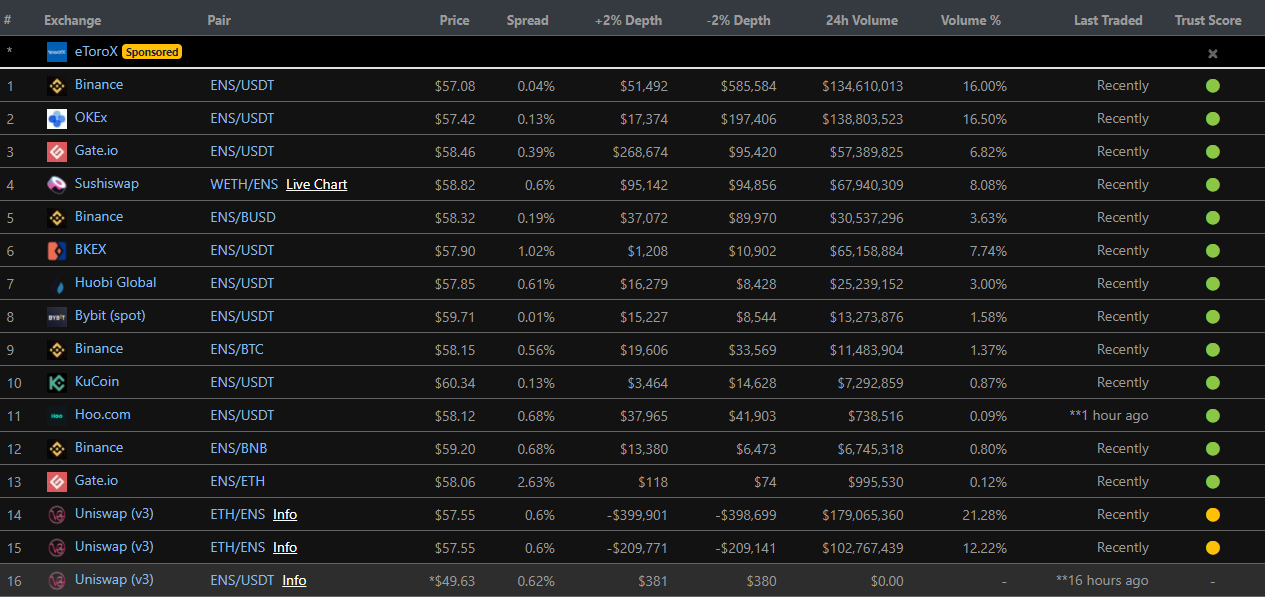
Task: Click the Hoo.com logo icon
Action: pos(57,416)
